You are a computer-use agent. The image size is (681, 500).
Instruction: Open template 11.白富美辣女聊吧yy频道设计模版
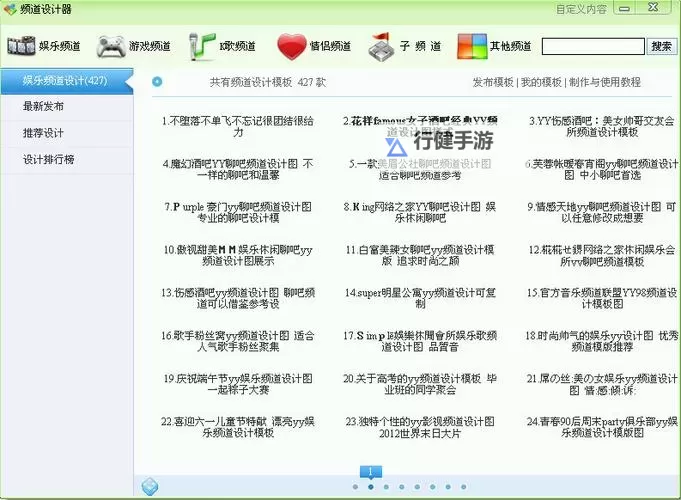coord(420,255)
